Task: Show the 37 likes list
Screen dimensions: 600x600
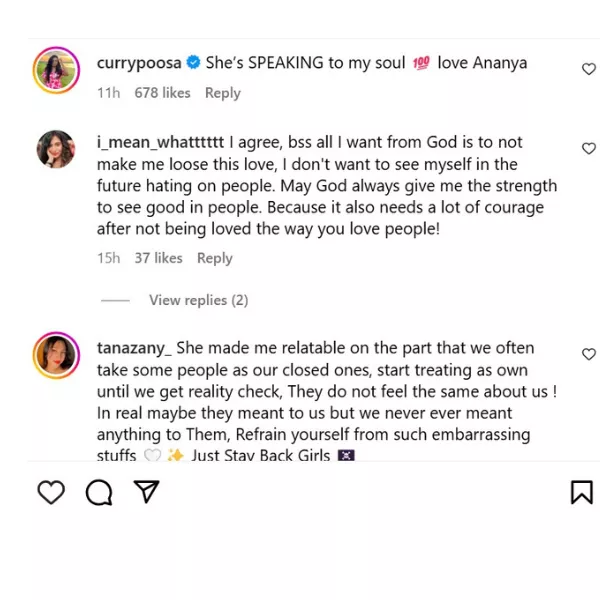Action: (x=158, y=258)
